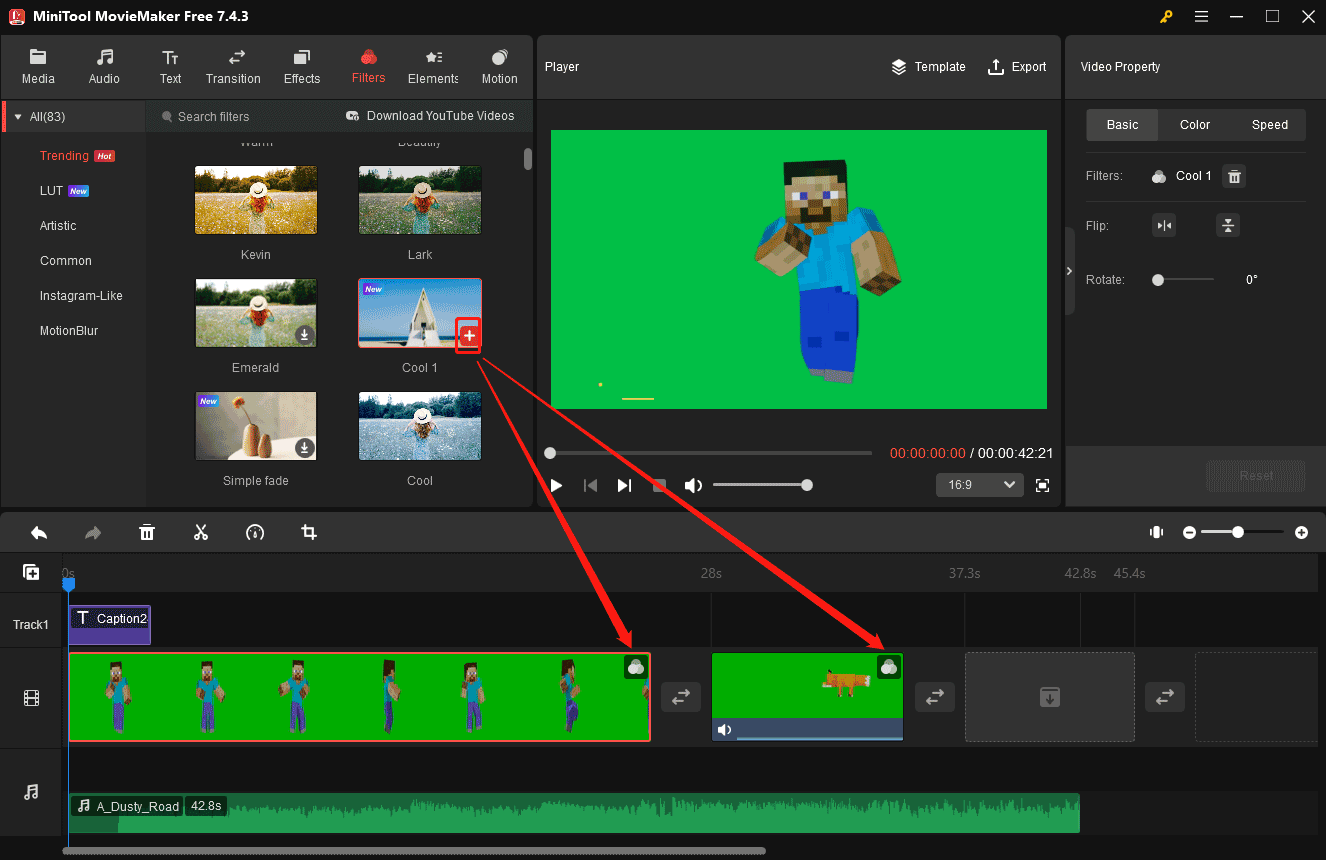
Task: Select the Instagram-Like filter category
Action: click(81, 296)
